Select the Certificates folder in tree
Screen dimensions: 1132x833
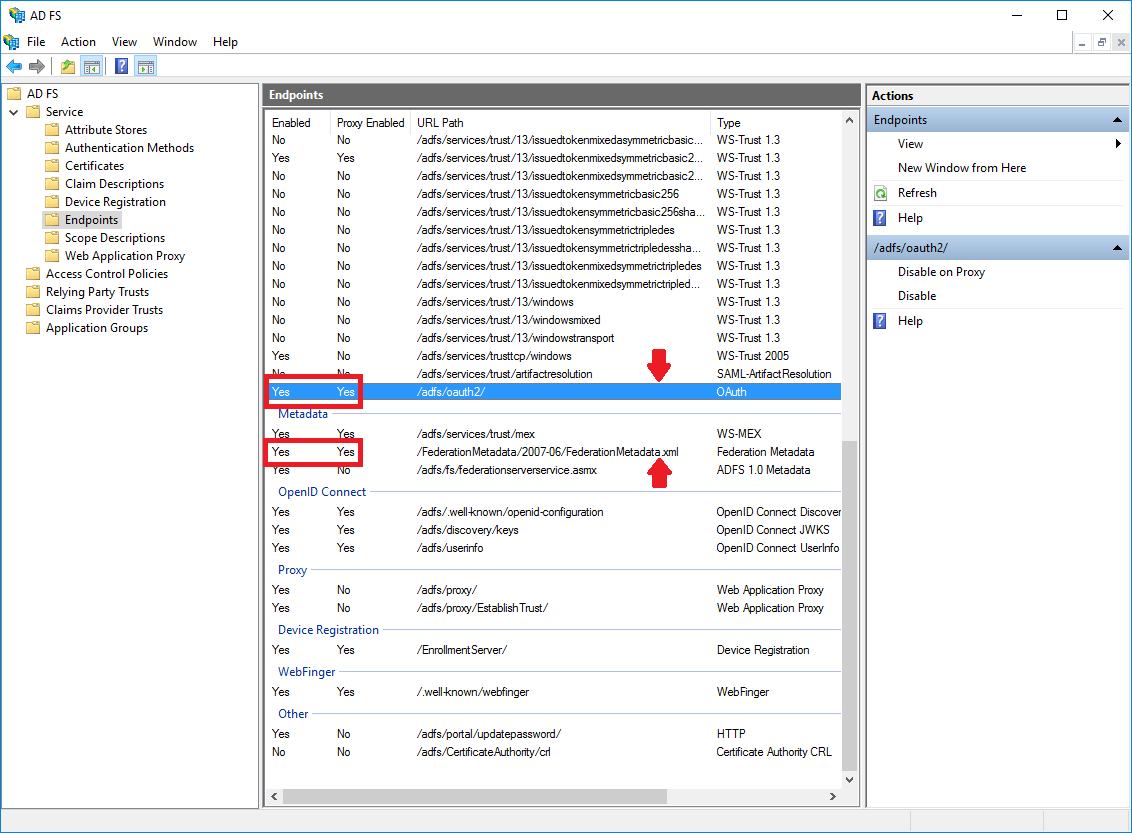coord(94,166)
